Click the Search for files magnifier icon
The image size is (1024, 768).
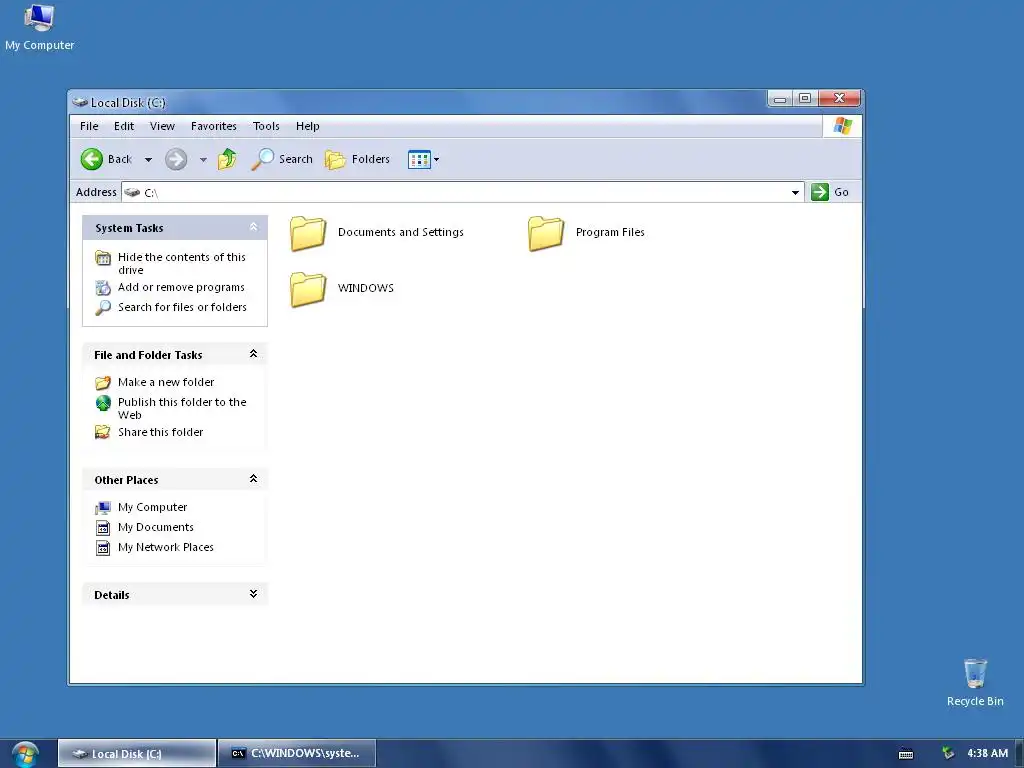tap(103, 308)
